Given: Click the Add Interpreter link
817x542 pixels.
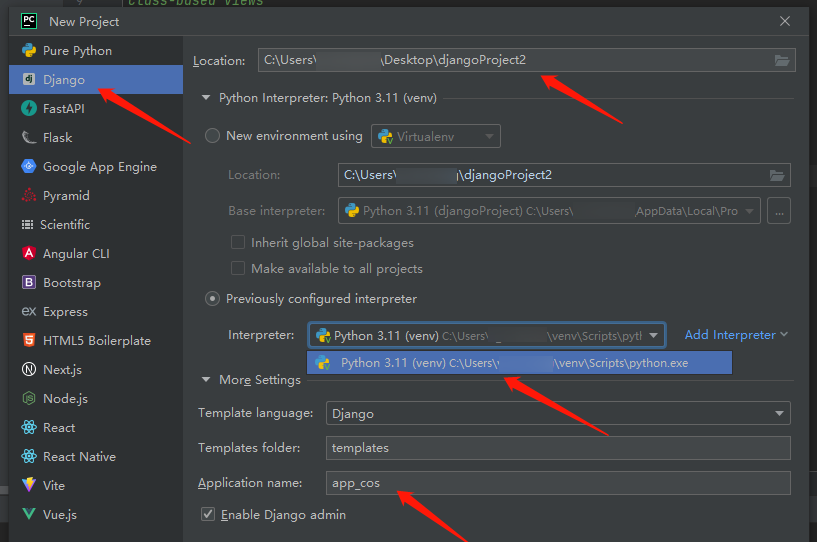Looking at the screenshot, I should pos(735,335).
